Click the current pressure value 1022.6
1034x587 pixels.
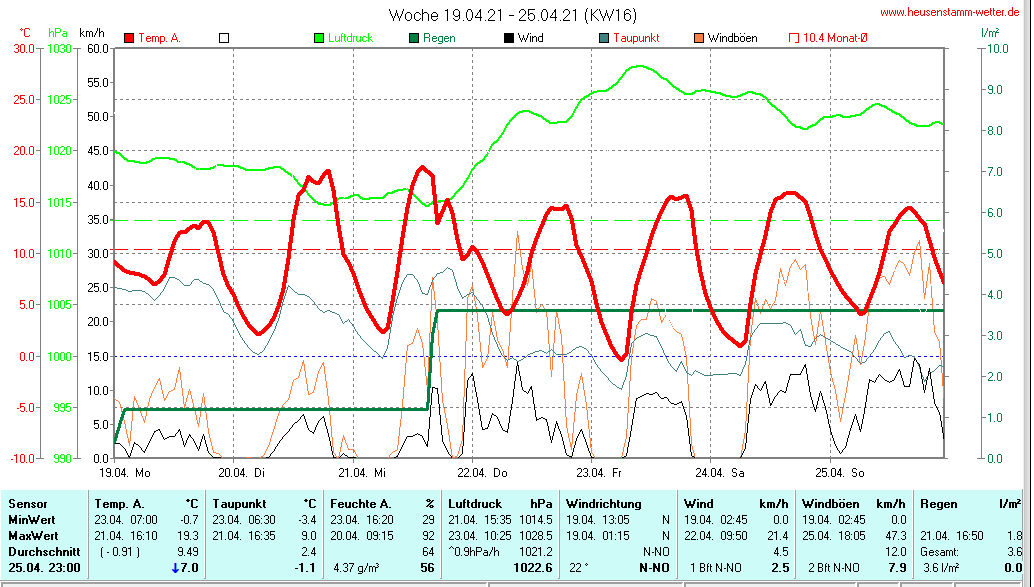(533, 568)
